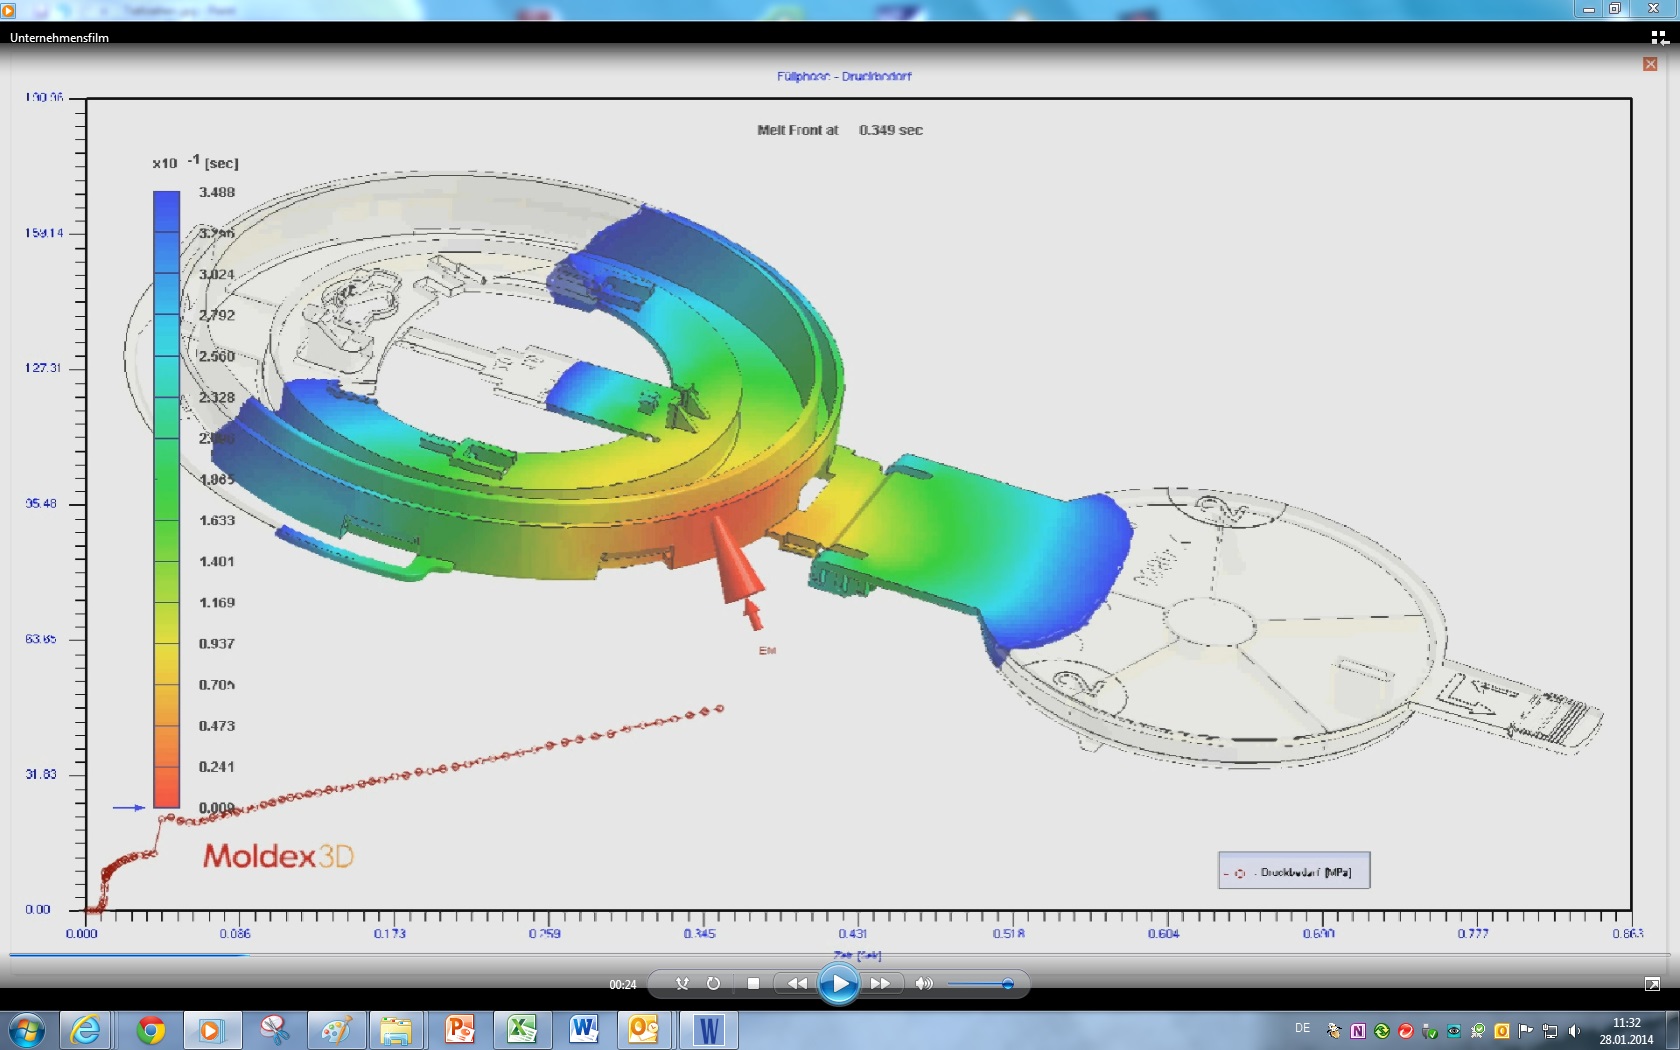
Task: Launch Snipping Tool from taskbar
Action: 274,1030
